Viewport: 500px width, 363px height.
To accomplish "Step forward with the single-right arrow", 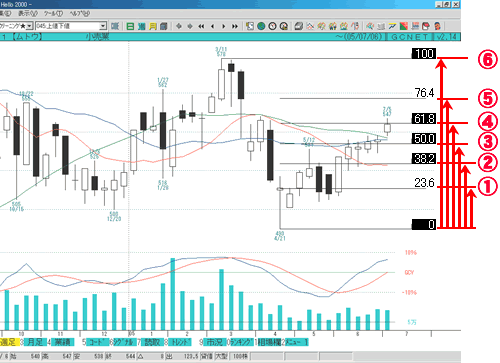I will (x=224, y=26).
